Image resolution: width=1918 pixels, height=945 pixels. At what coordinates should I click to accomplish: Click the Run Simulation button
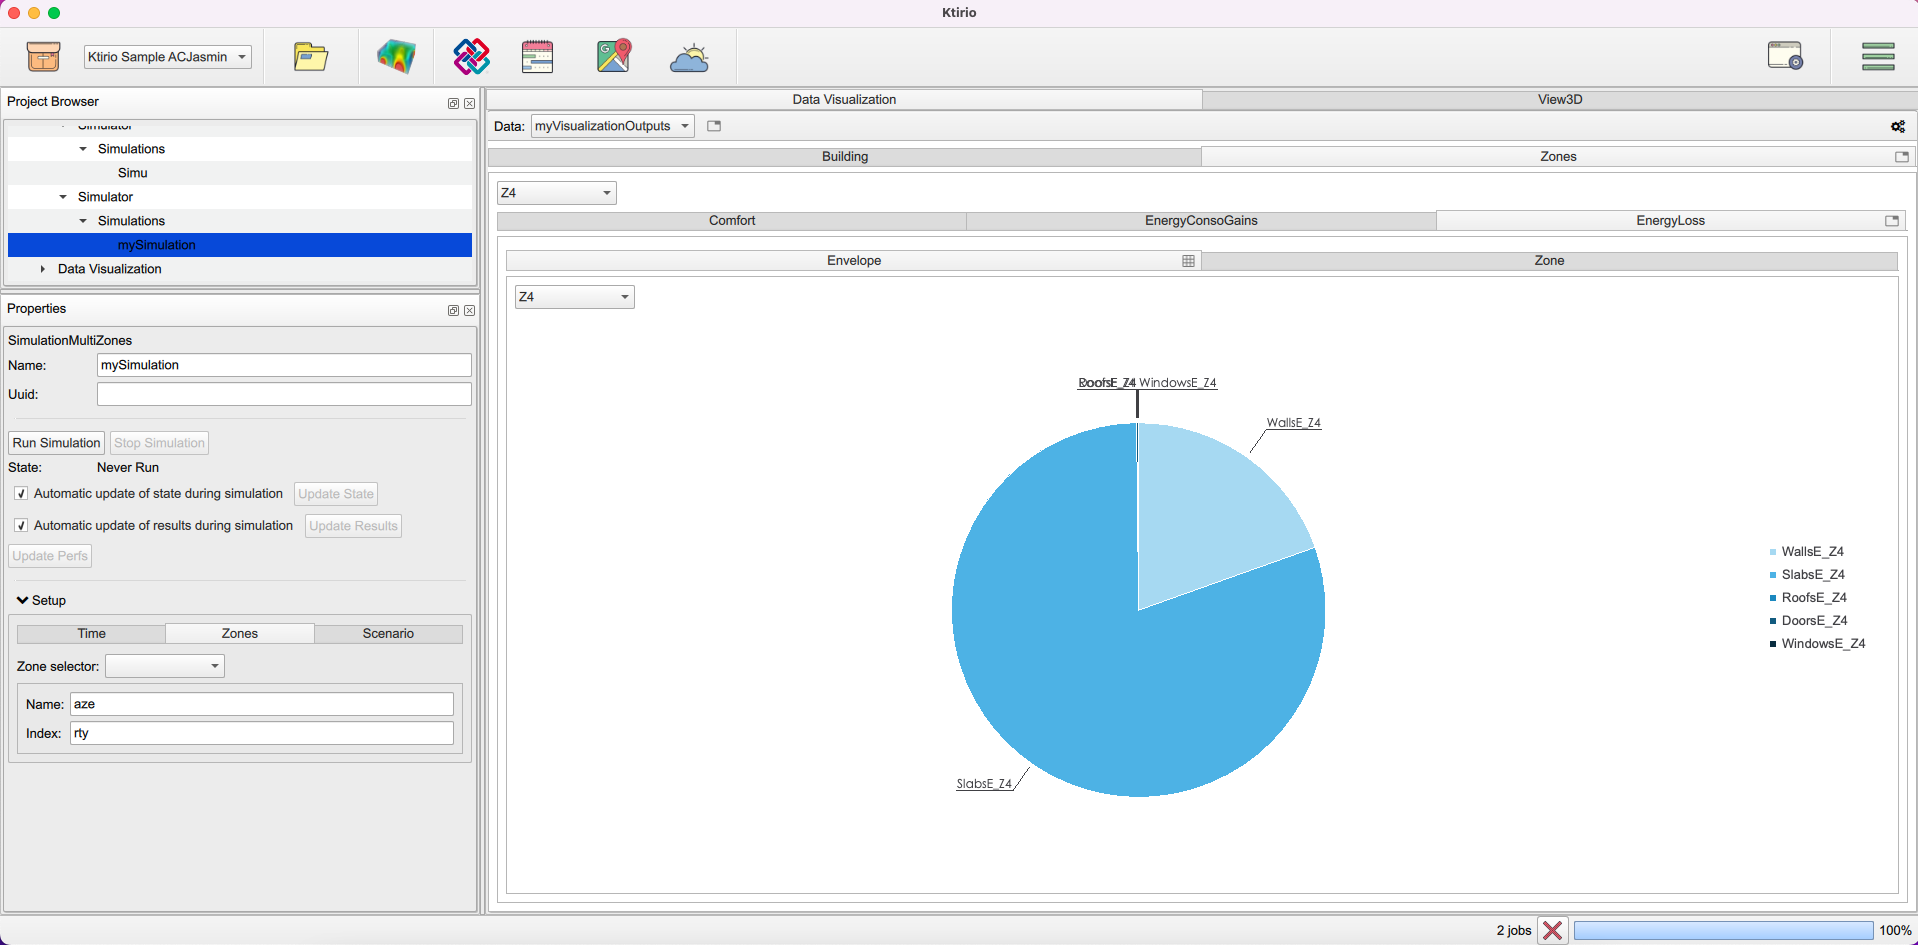pyautogui.click(x=56, y=443)
